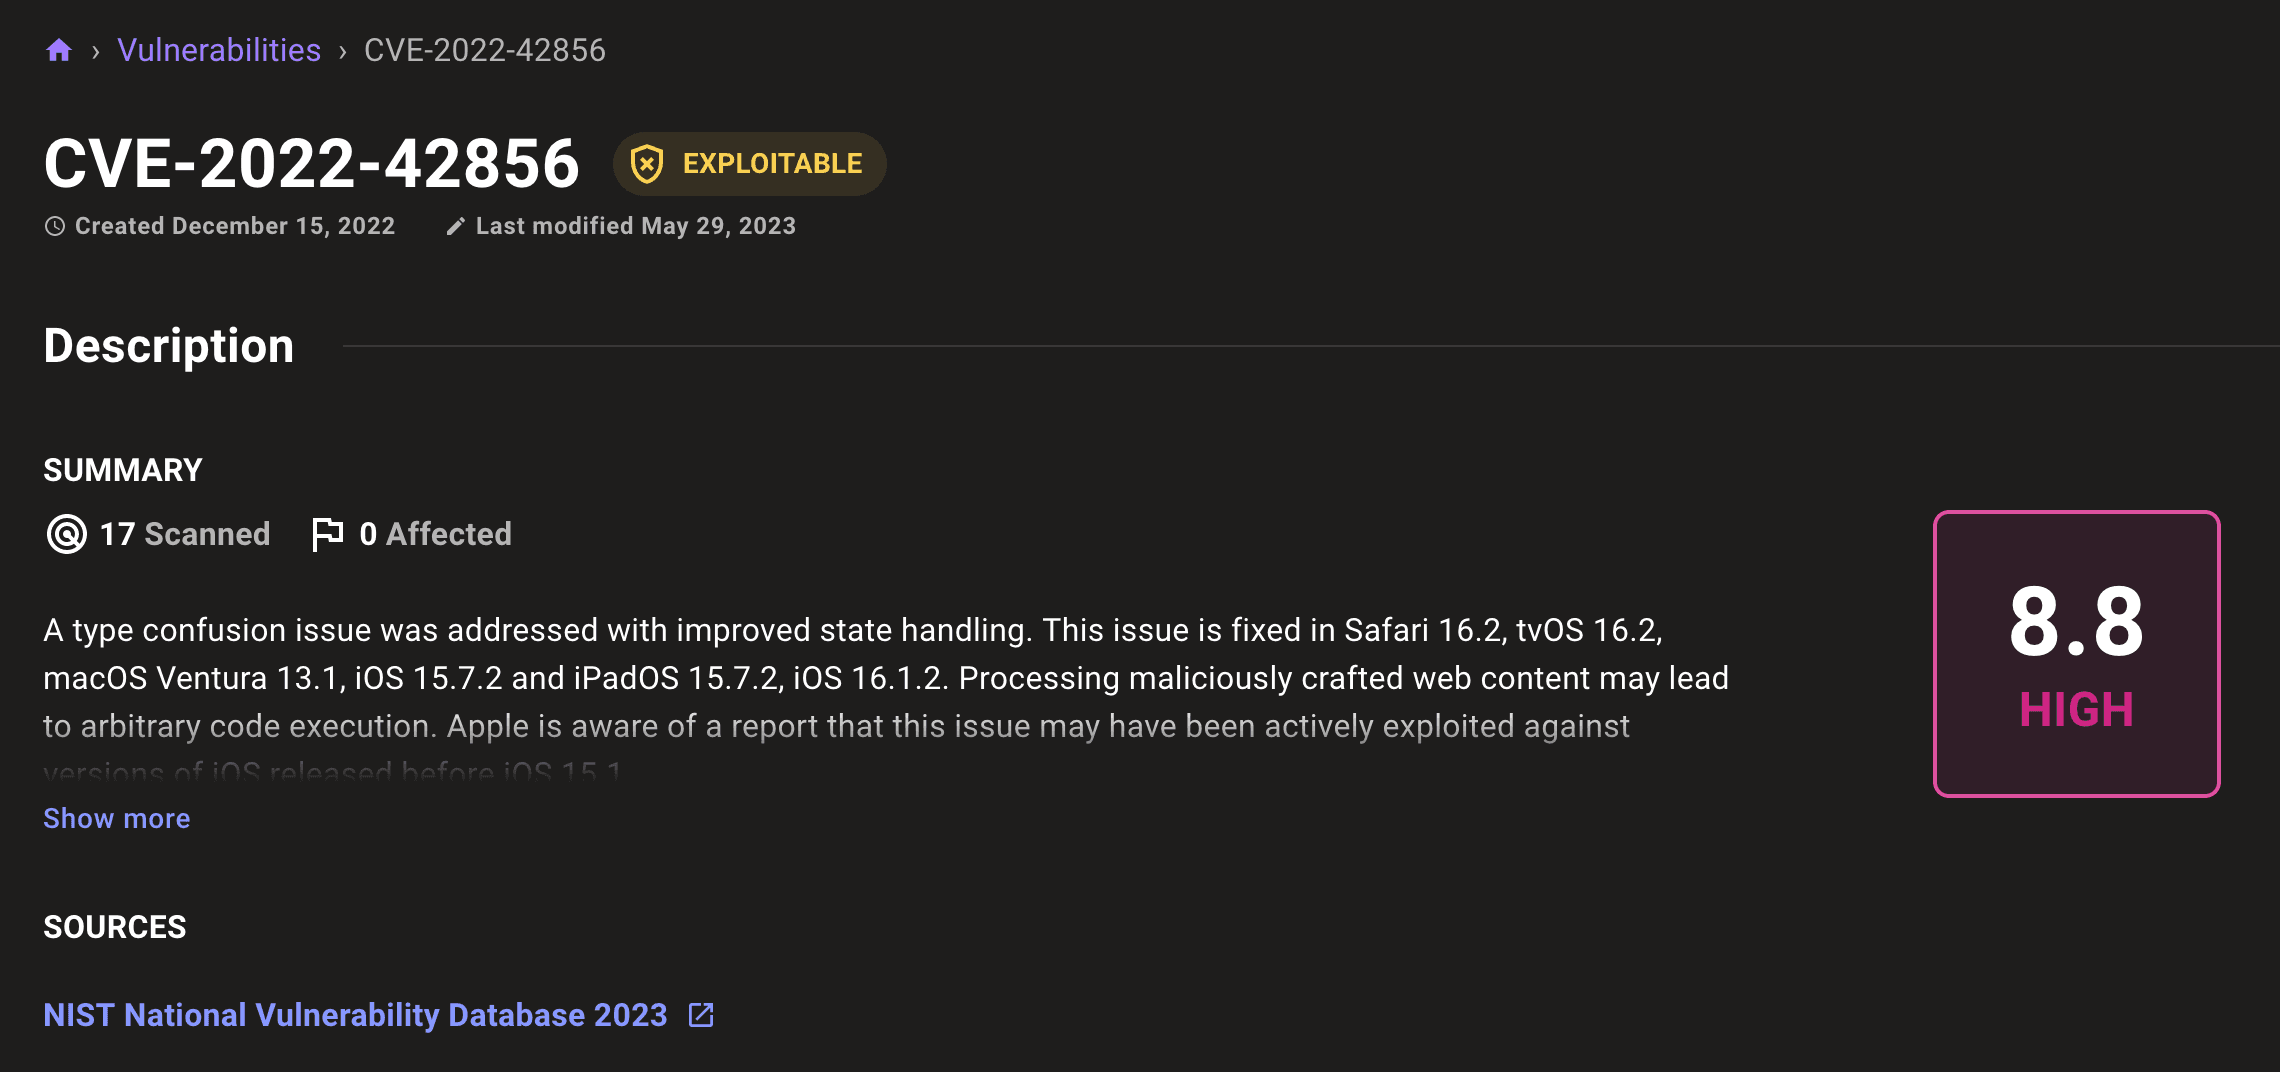The height and width of the screenshot is (1072, 2280).
Task: Click the target icon next to Scanned
Action: click(67, 534)
